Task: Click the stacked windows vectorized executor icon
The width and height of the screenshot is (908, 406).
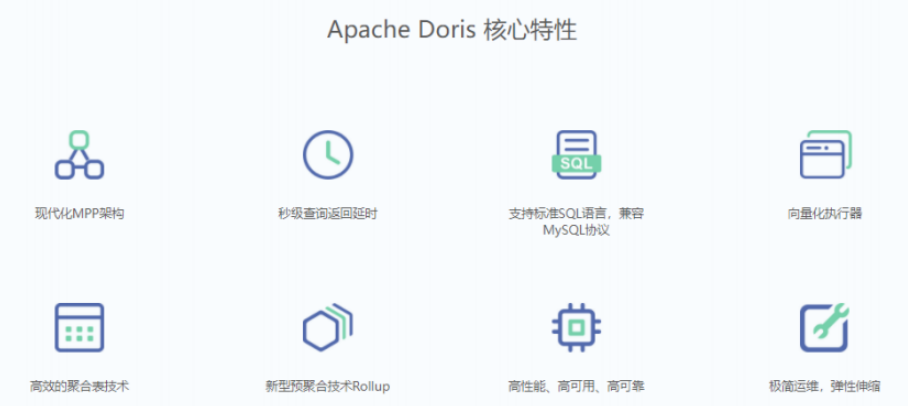Action: tap(825, 154)
